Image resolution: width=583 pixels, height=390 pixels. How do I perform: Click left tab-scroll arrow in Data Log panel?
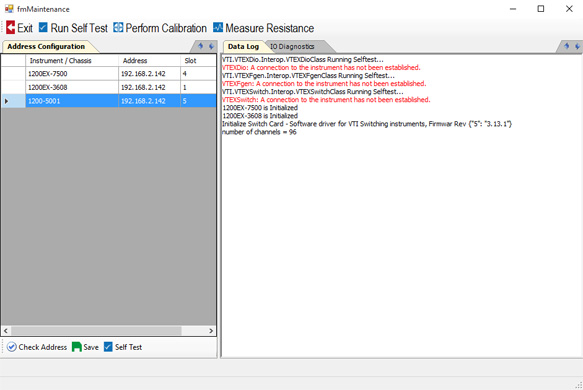pos(567,46)
